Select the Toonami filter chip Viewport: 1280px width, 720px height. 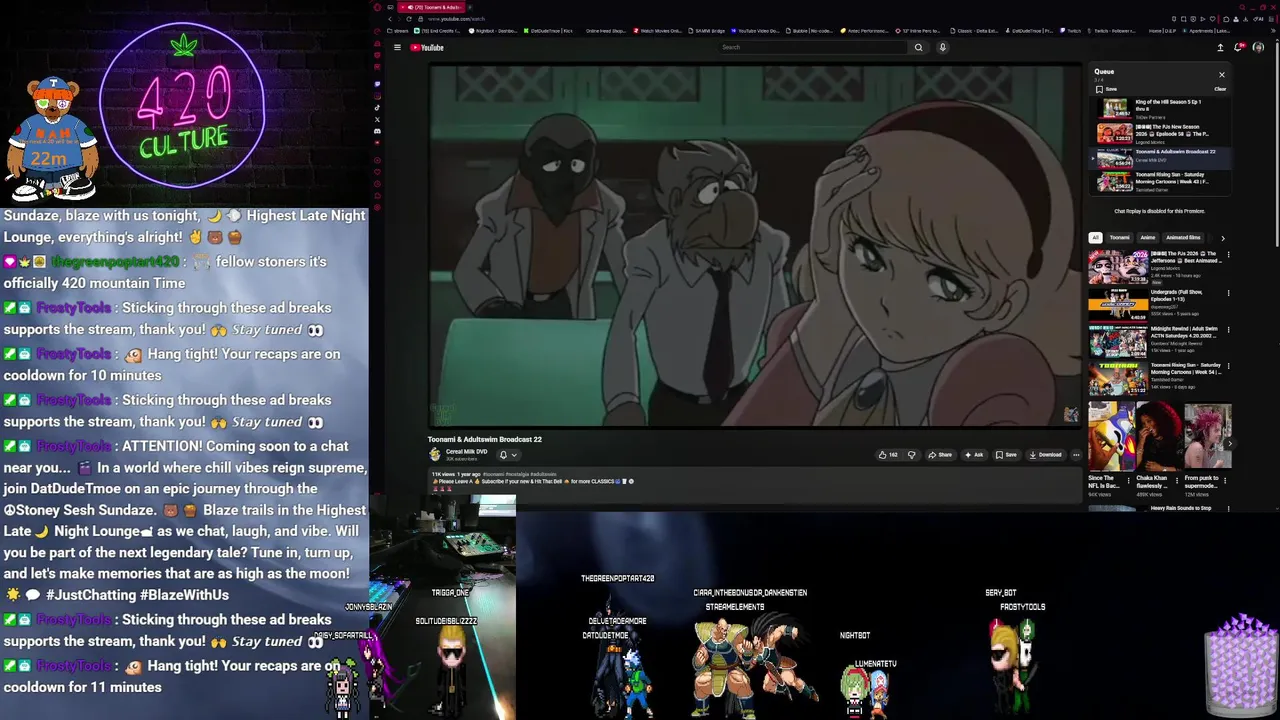coord(1119,238)
